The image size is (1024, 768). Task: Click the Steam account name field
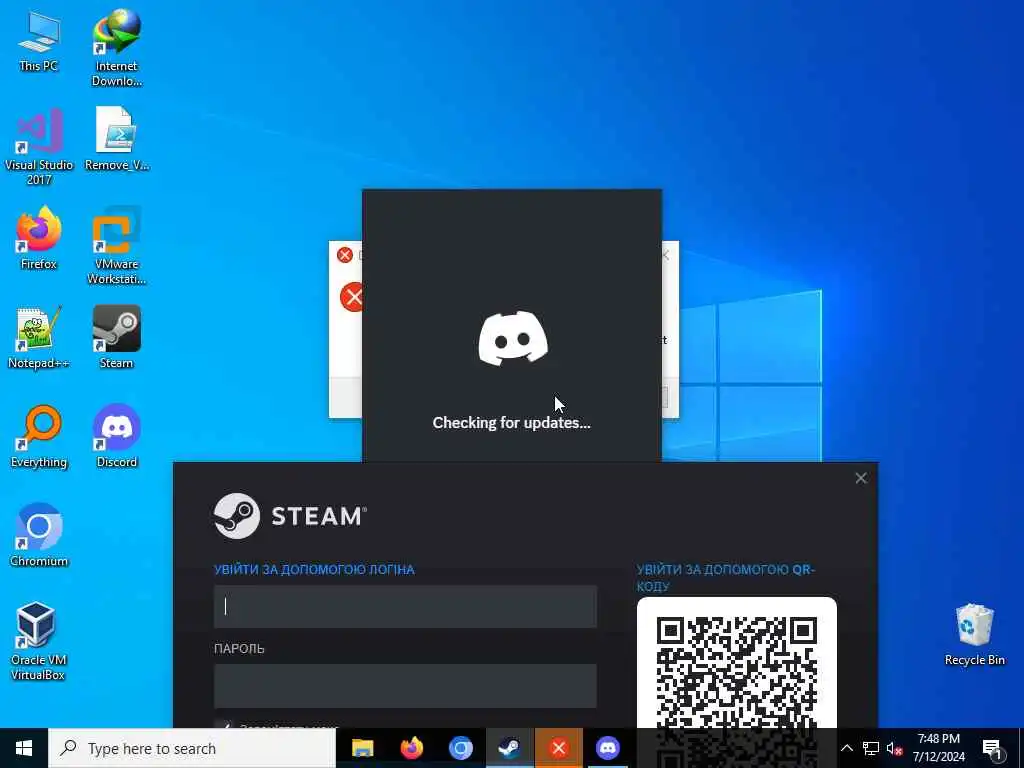tap(405, 607)
